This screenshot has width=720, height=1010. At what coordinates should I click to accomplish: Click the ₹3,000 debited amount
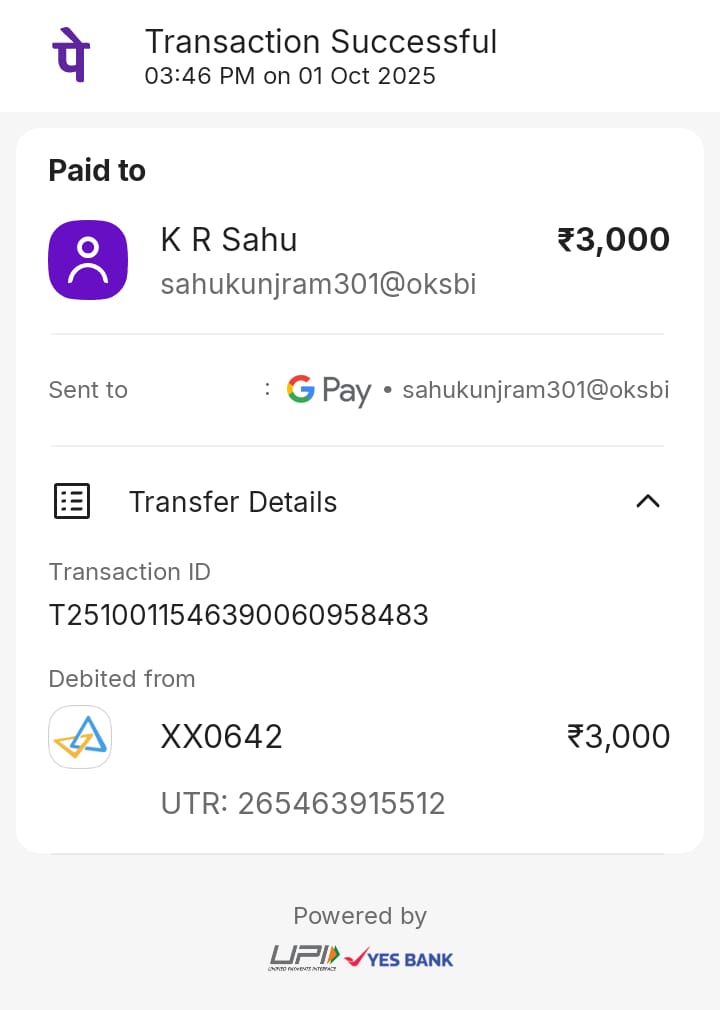click(618, 737)
